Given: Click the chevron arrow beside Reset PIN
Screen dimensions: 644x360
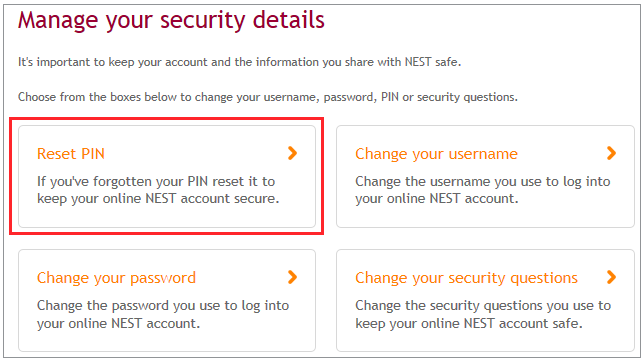Looking at the screenshot, I should pyautogui.click(x=292, y=154).
